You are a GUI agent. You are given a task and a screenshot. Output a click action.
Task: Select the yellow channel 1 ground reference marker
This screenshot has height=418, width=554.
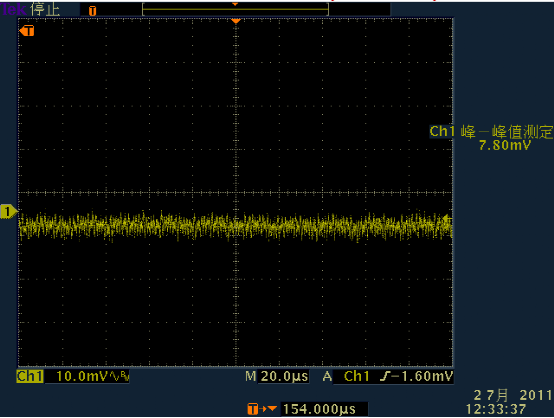pos(9,212)
